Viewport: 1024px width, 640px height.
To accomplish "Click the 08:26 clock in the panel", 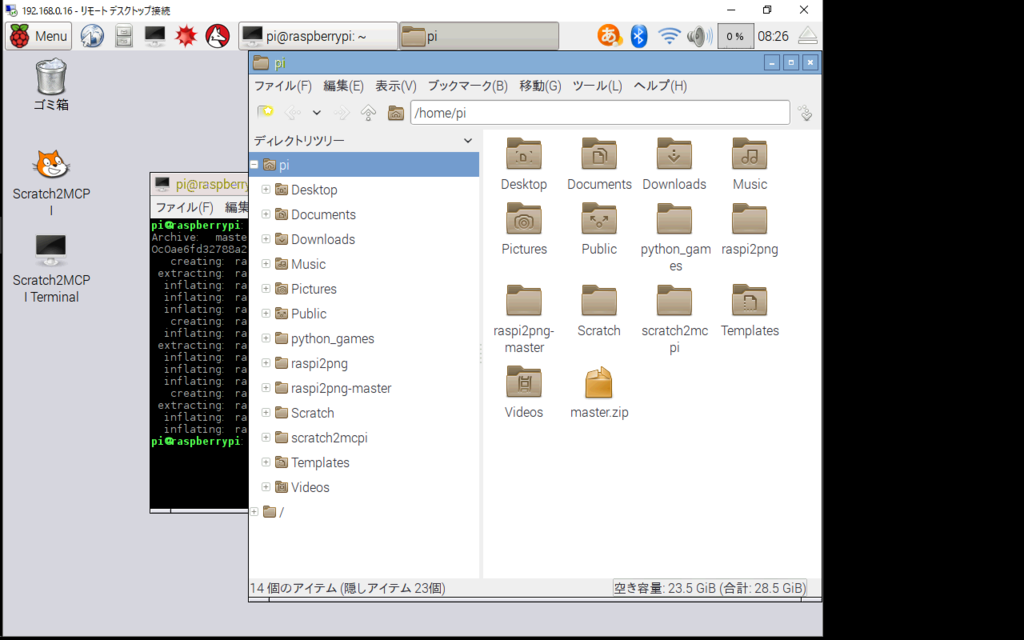I will click(x=773, y=37).
